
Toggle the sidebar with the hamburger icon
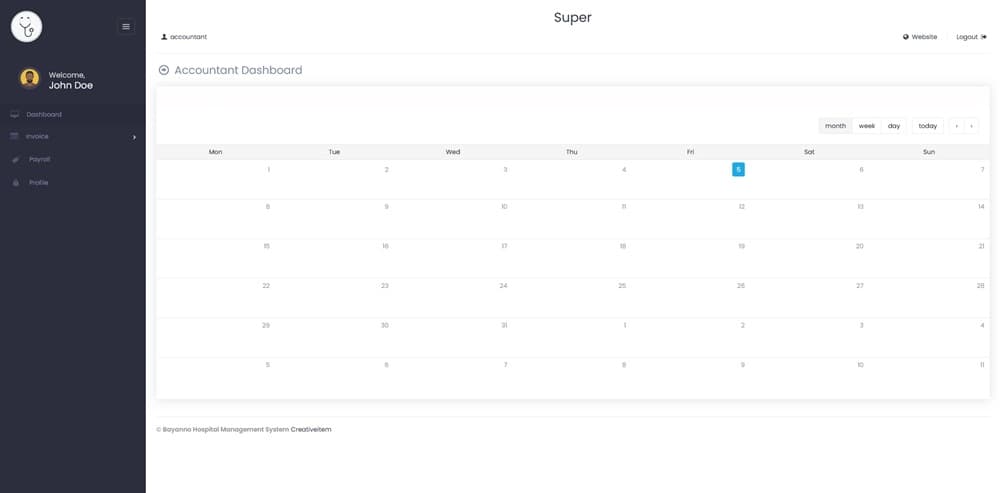click(126, 26)
